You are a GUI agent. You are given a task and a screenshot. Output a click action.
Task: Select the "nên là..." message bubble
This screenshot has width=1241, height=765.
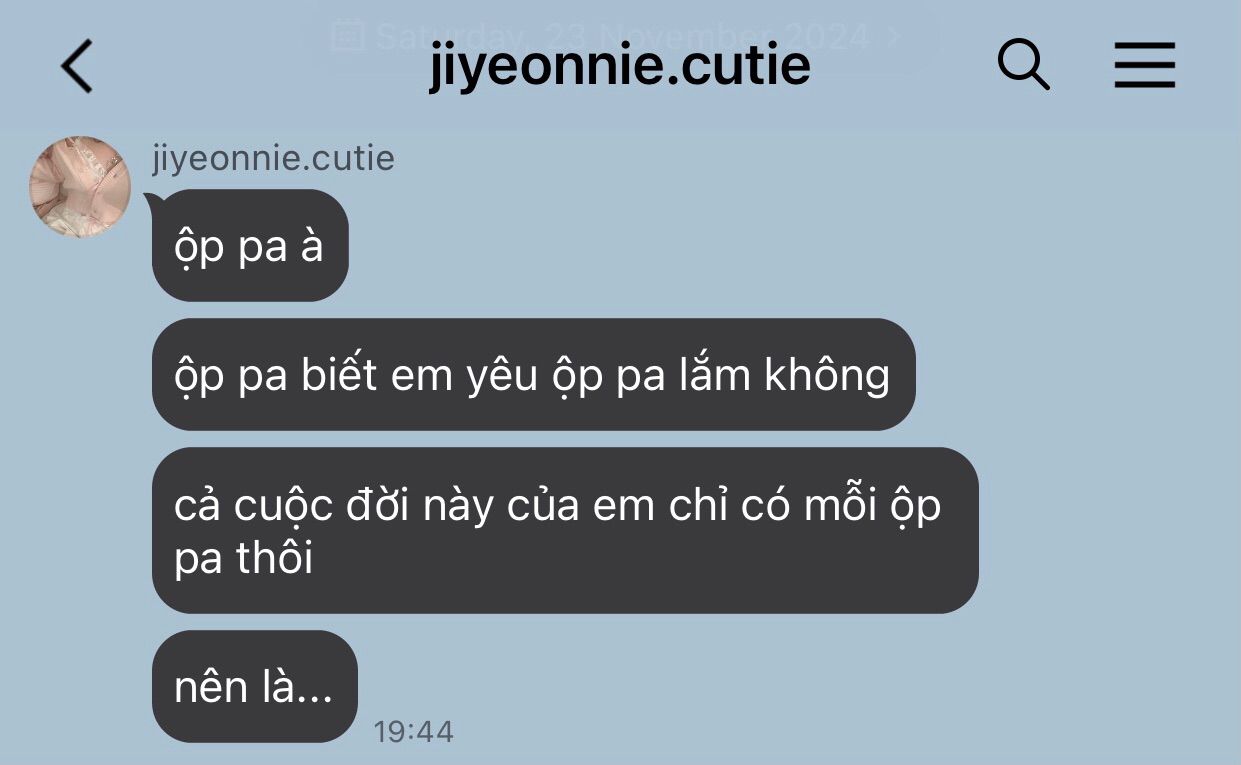coord(254,686)
